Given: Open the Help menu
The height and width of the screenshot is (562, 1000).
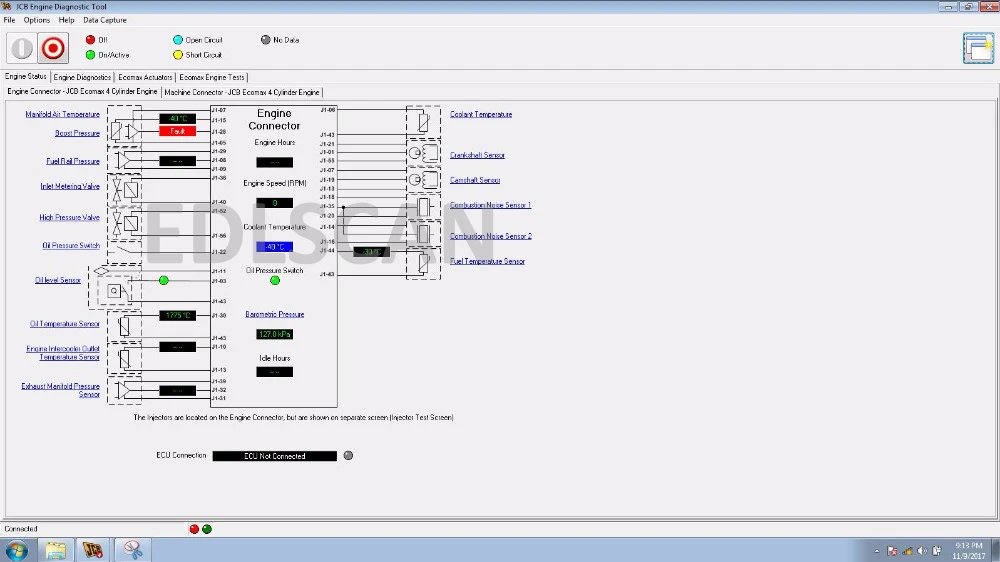Looking at the screenshot, I should [x=66, y=20].
